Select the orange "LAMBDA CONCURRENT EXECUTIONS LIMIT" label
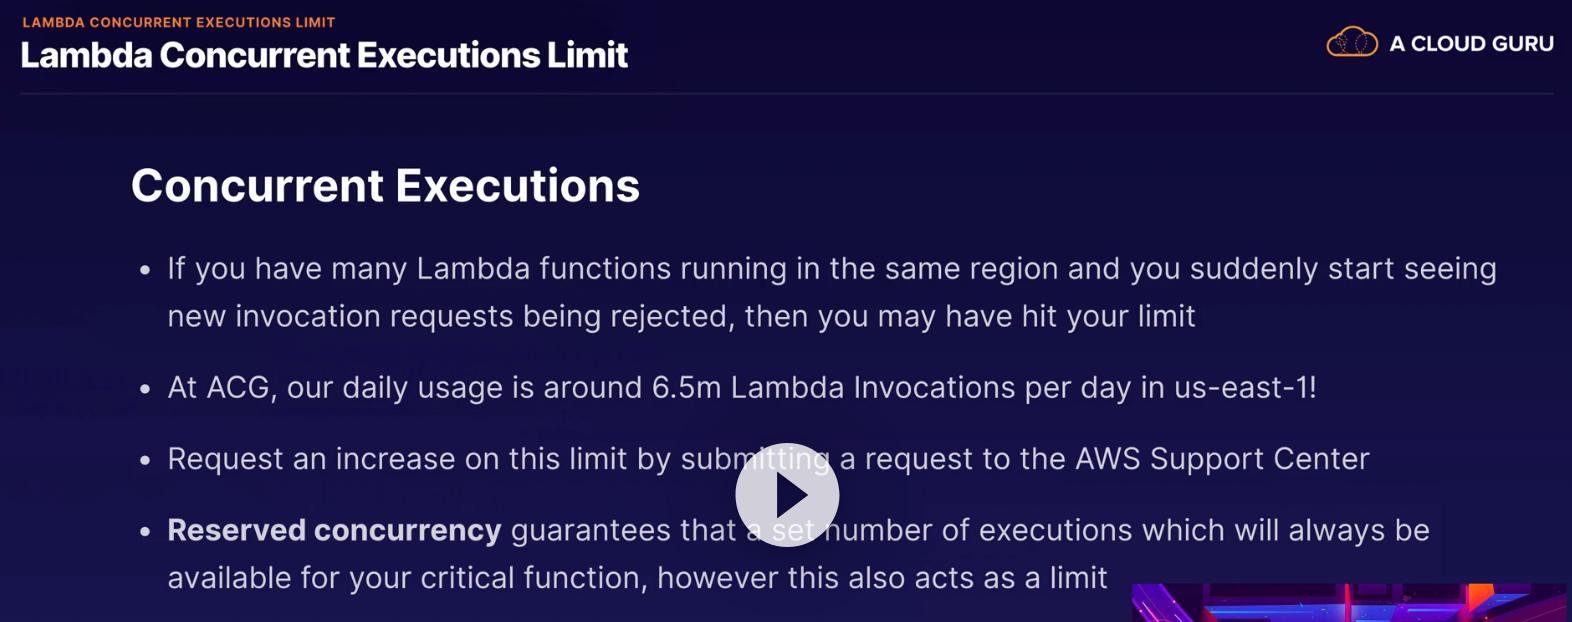Screen dimensions: 1572x622 click(179, 22)
